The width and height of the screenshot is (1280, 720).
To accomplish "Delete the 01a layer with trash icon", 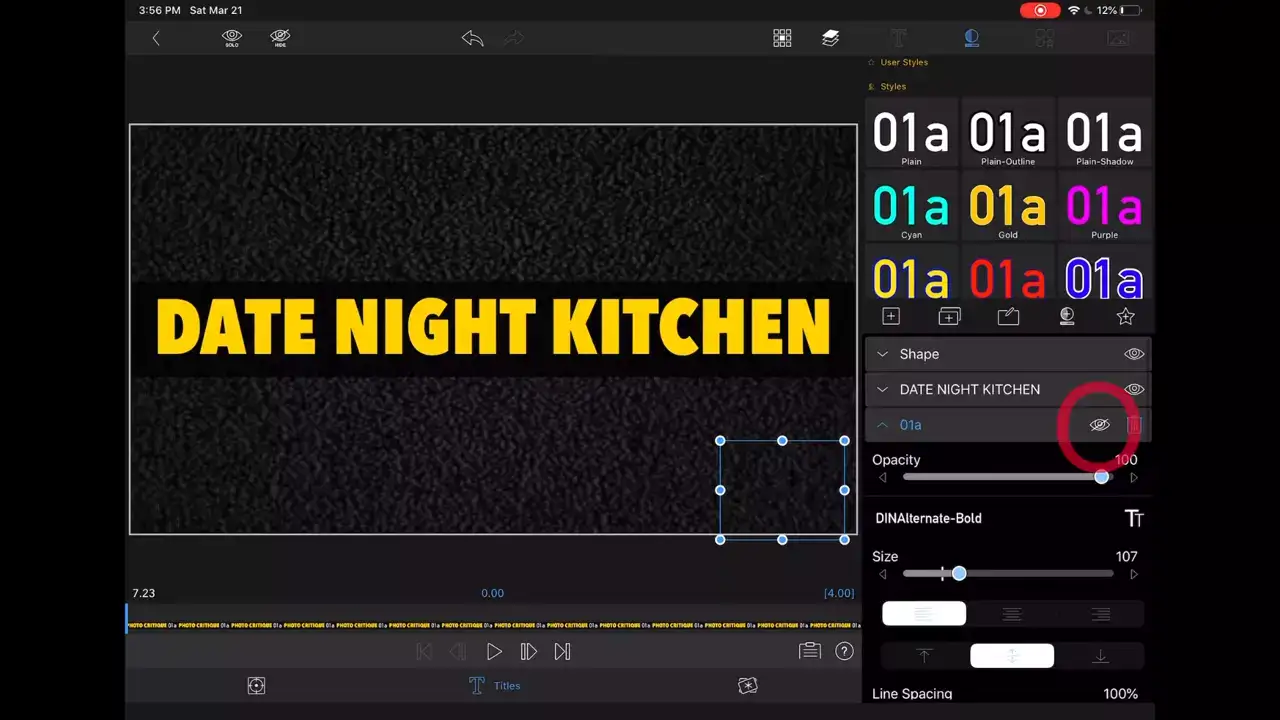I will click(1134, 425).
